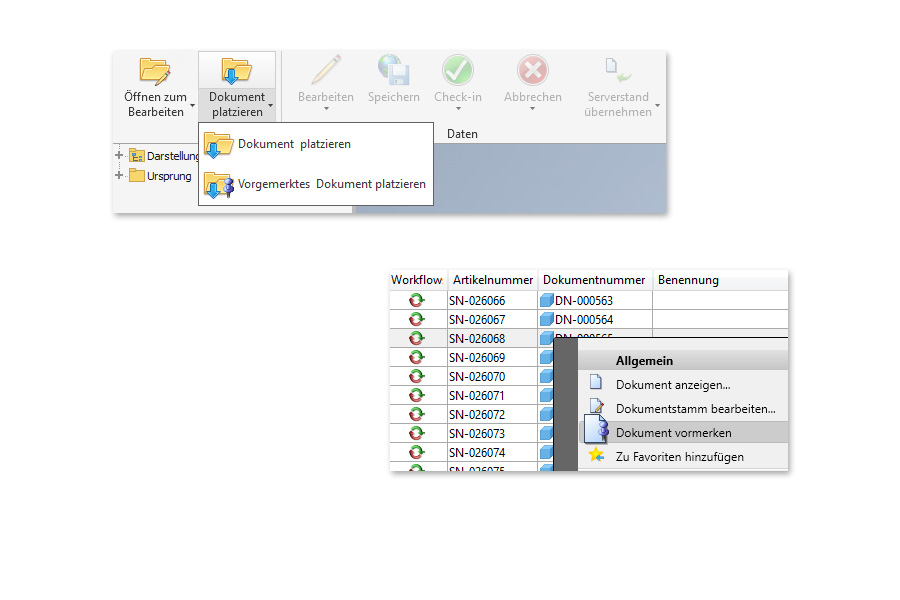Select Dokument vormerken in context menu
The image size is (900, 600).
[673, 433]
